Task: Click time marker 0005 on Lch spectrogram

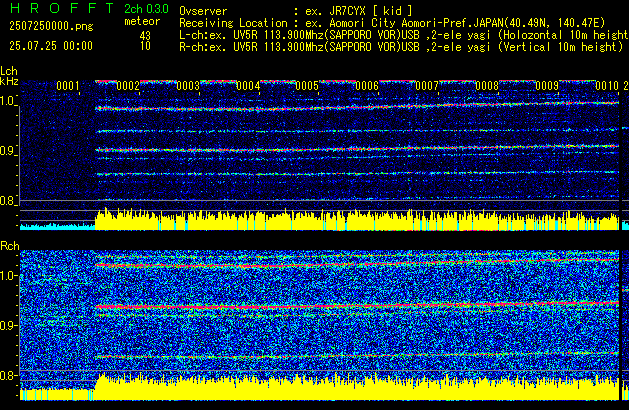Action: (307, 86)
